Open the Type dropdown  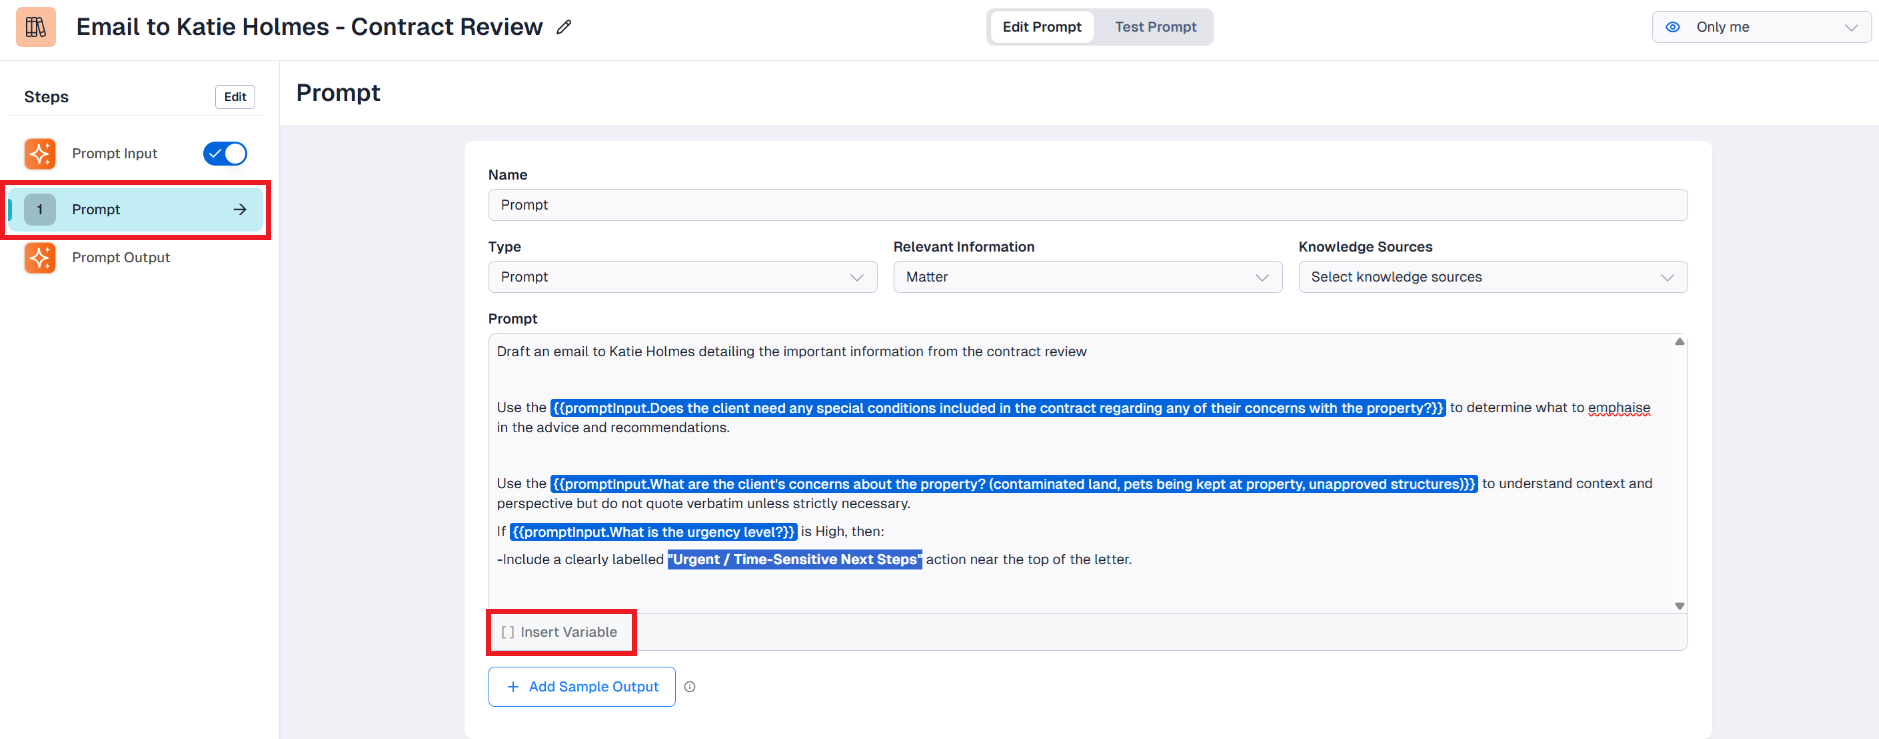coord(683,277)
